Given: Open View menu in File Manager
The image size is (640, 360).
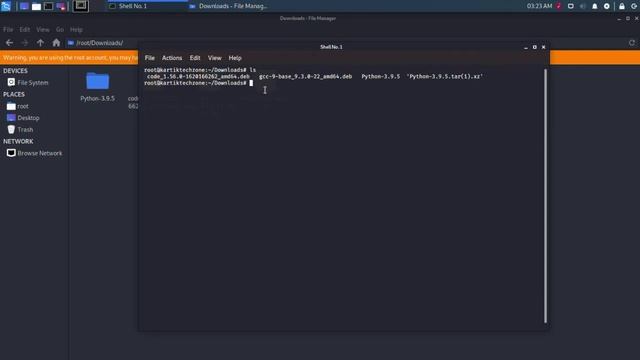Looking at the screenshot, I should pyautogui.click(x=42, y=29).
